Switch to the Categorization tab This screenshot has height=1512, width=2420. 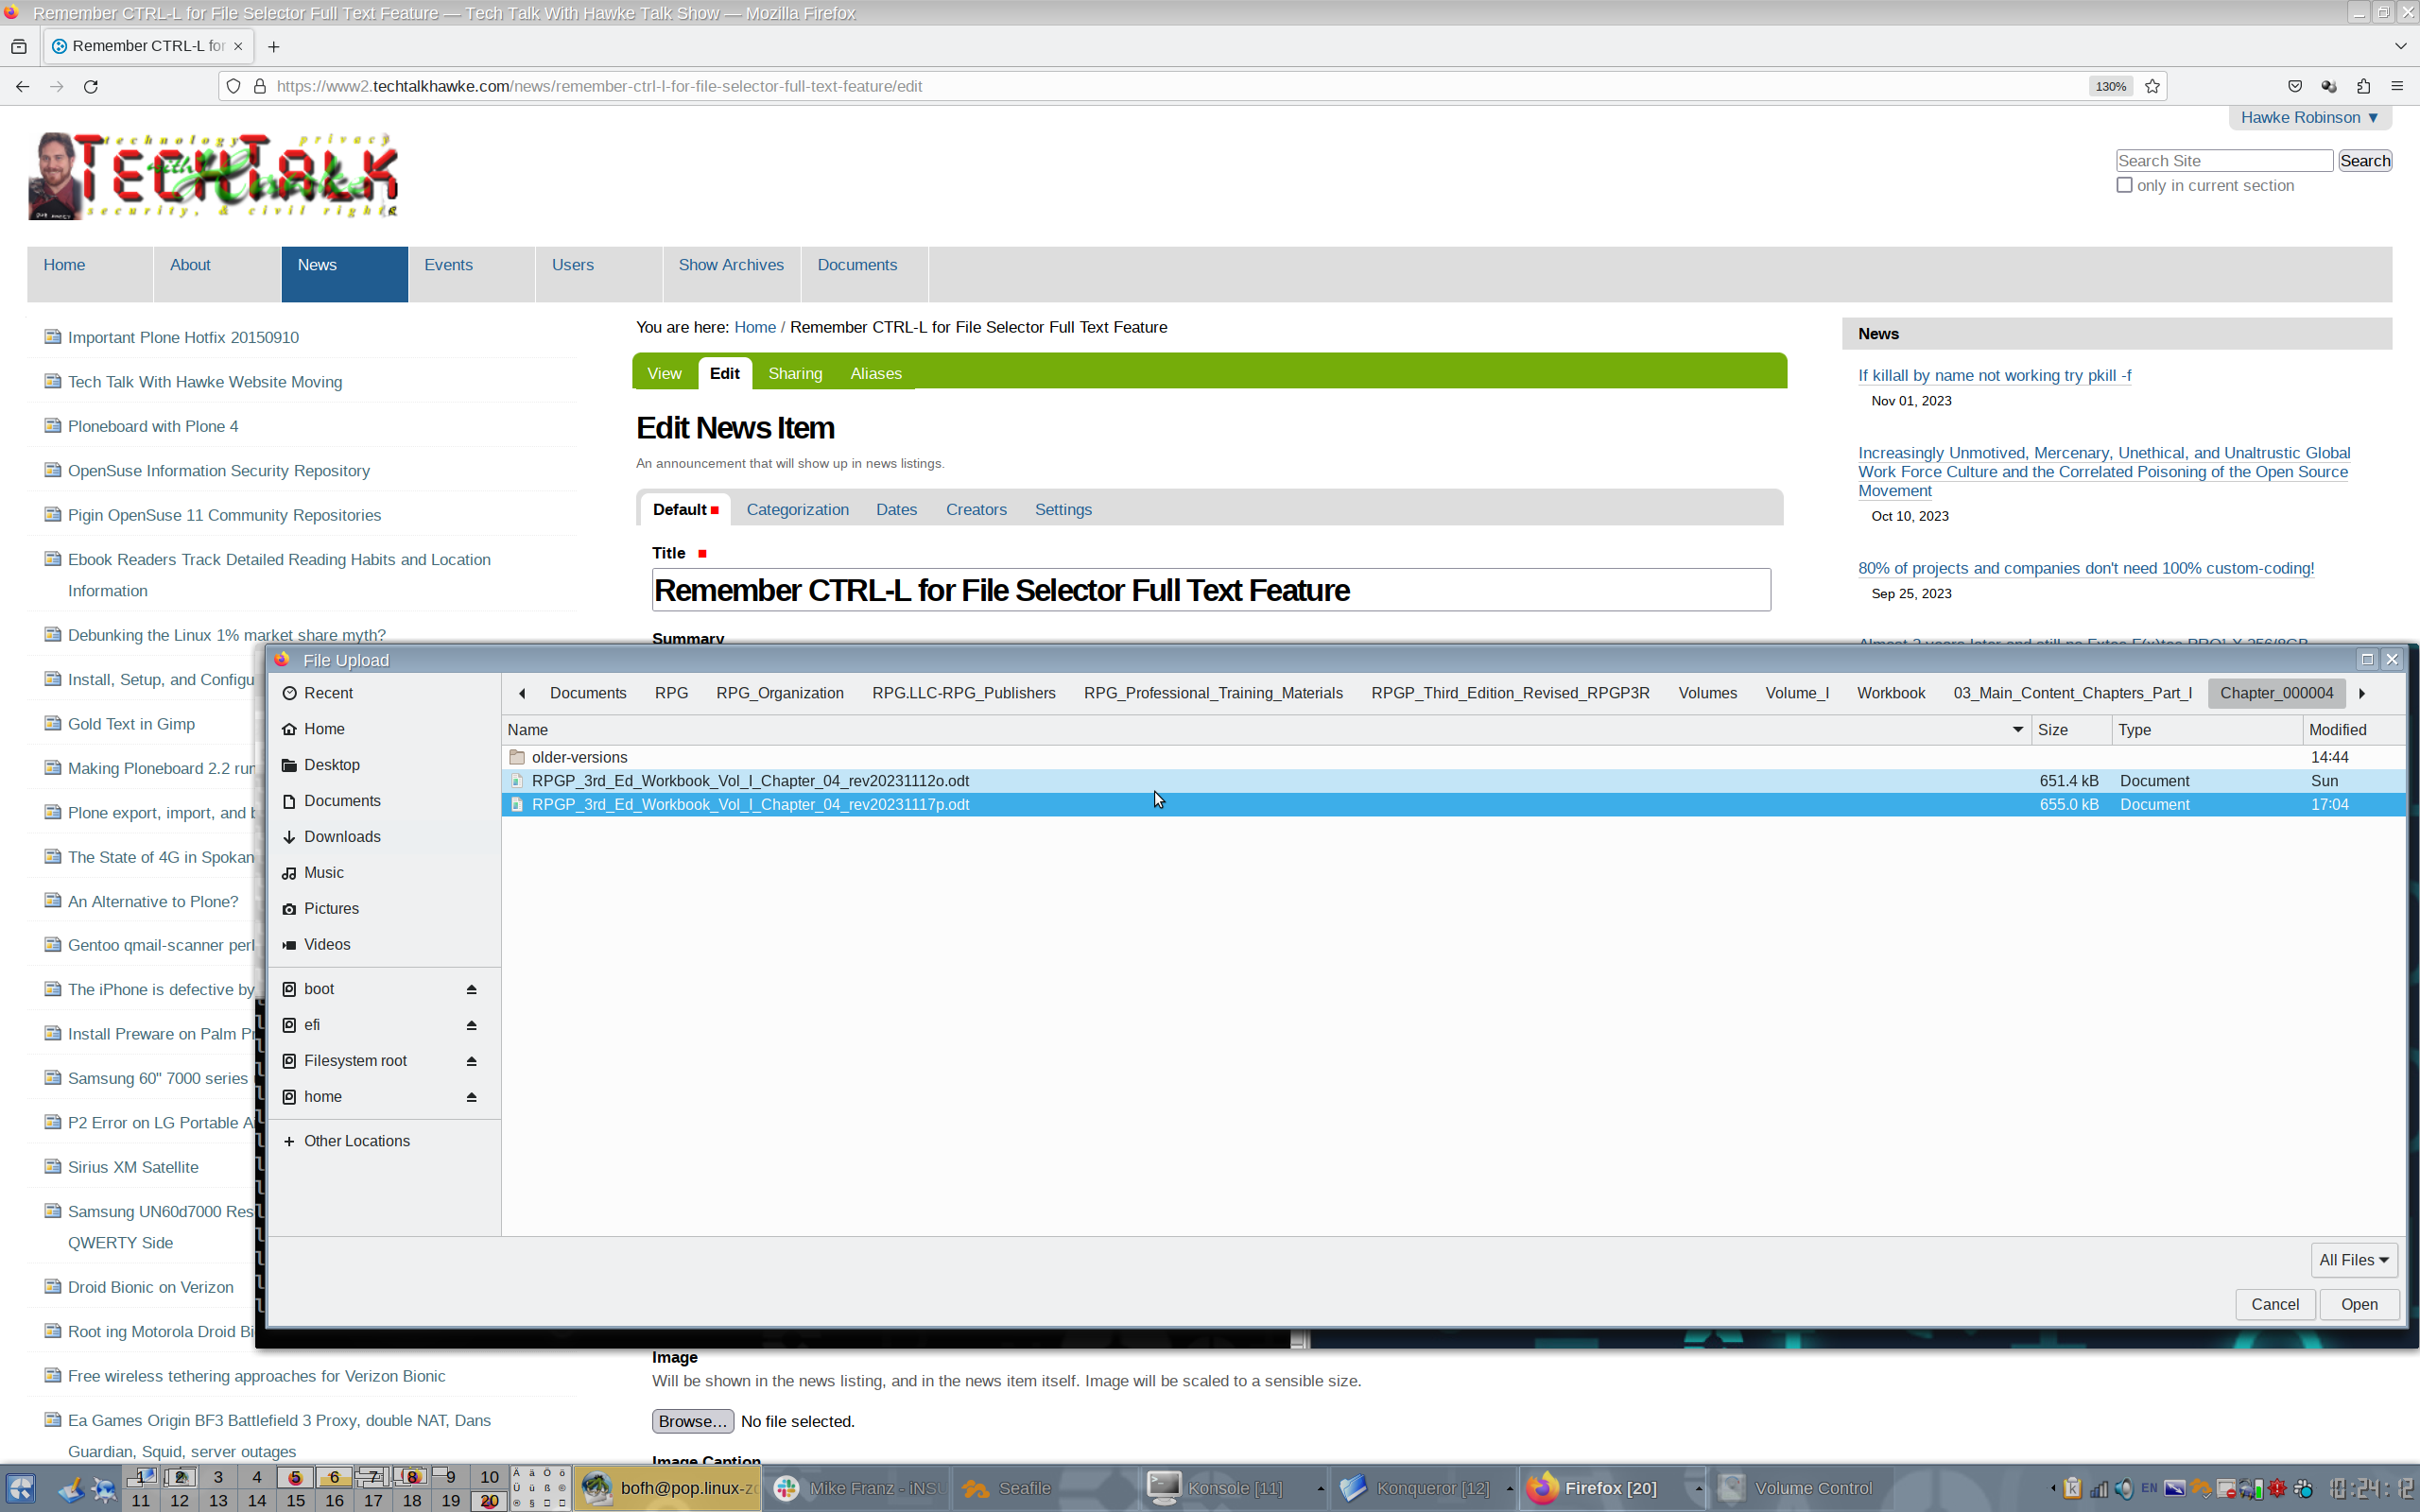[797, 510]
